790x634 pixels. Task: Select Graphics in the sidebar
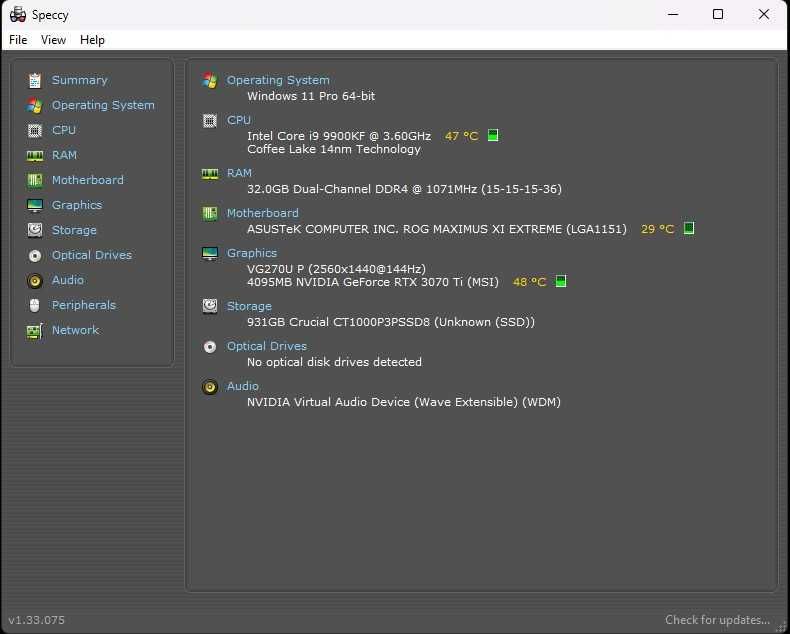(77, 205)
